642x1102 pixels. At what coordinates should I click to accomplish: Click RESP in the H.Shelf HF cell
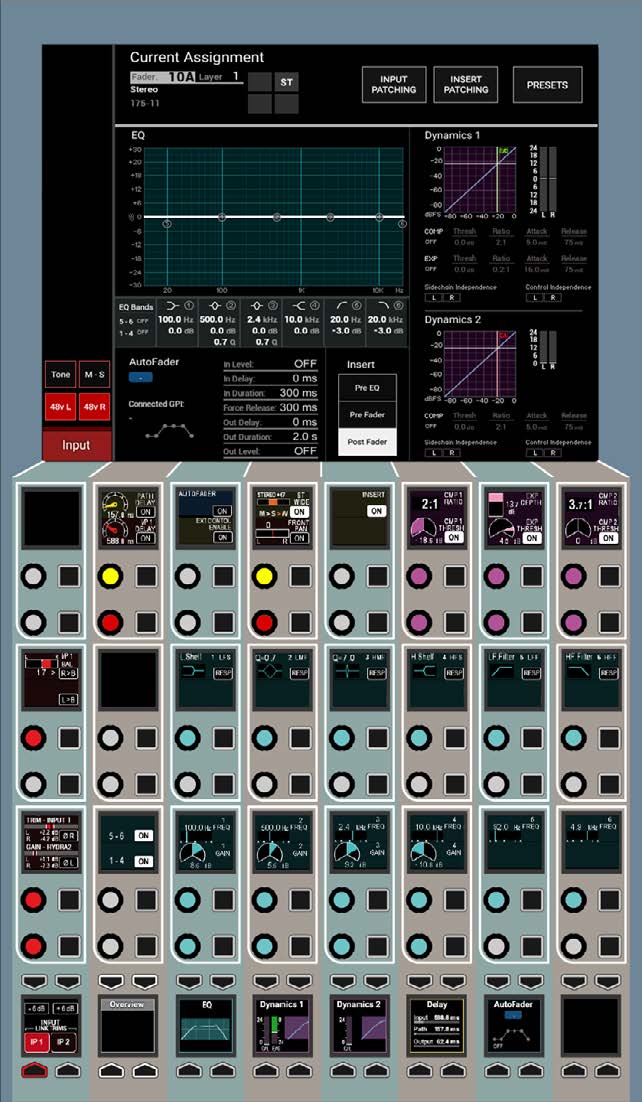[454, 673]
